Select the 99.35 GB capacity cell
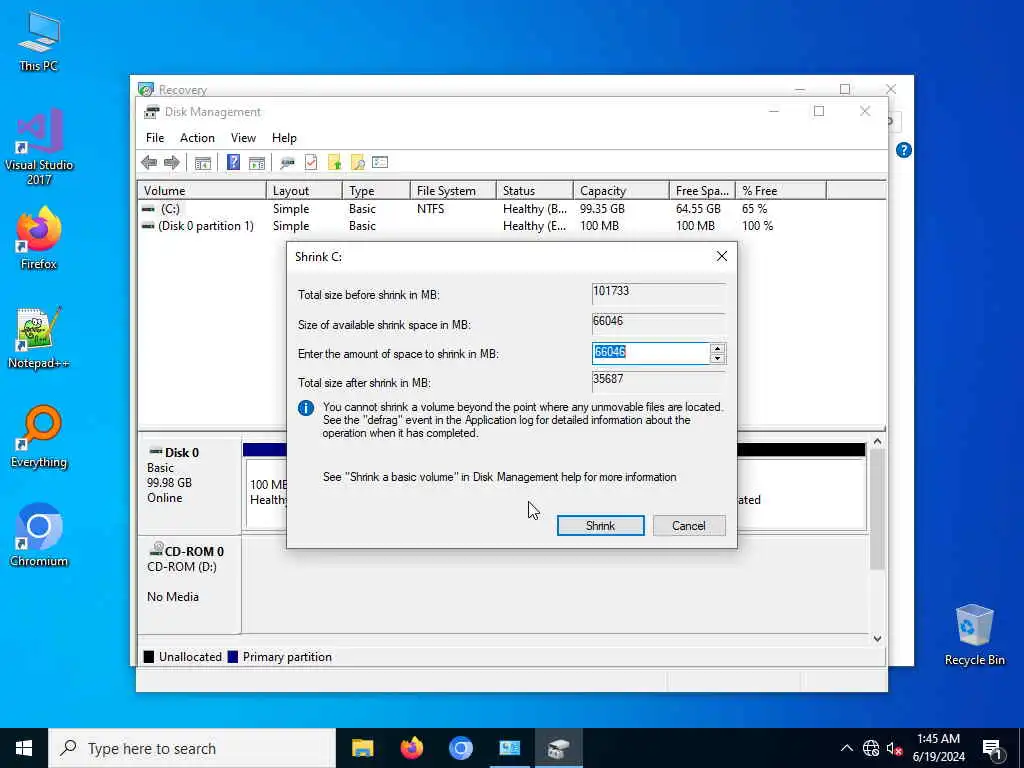 pyautogui.click(x=602, y=209)
